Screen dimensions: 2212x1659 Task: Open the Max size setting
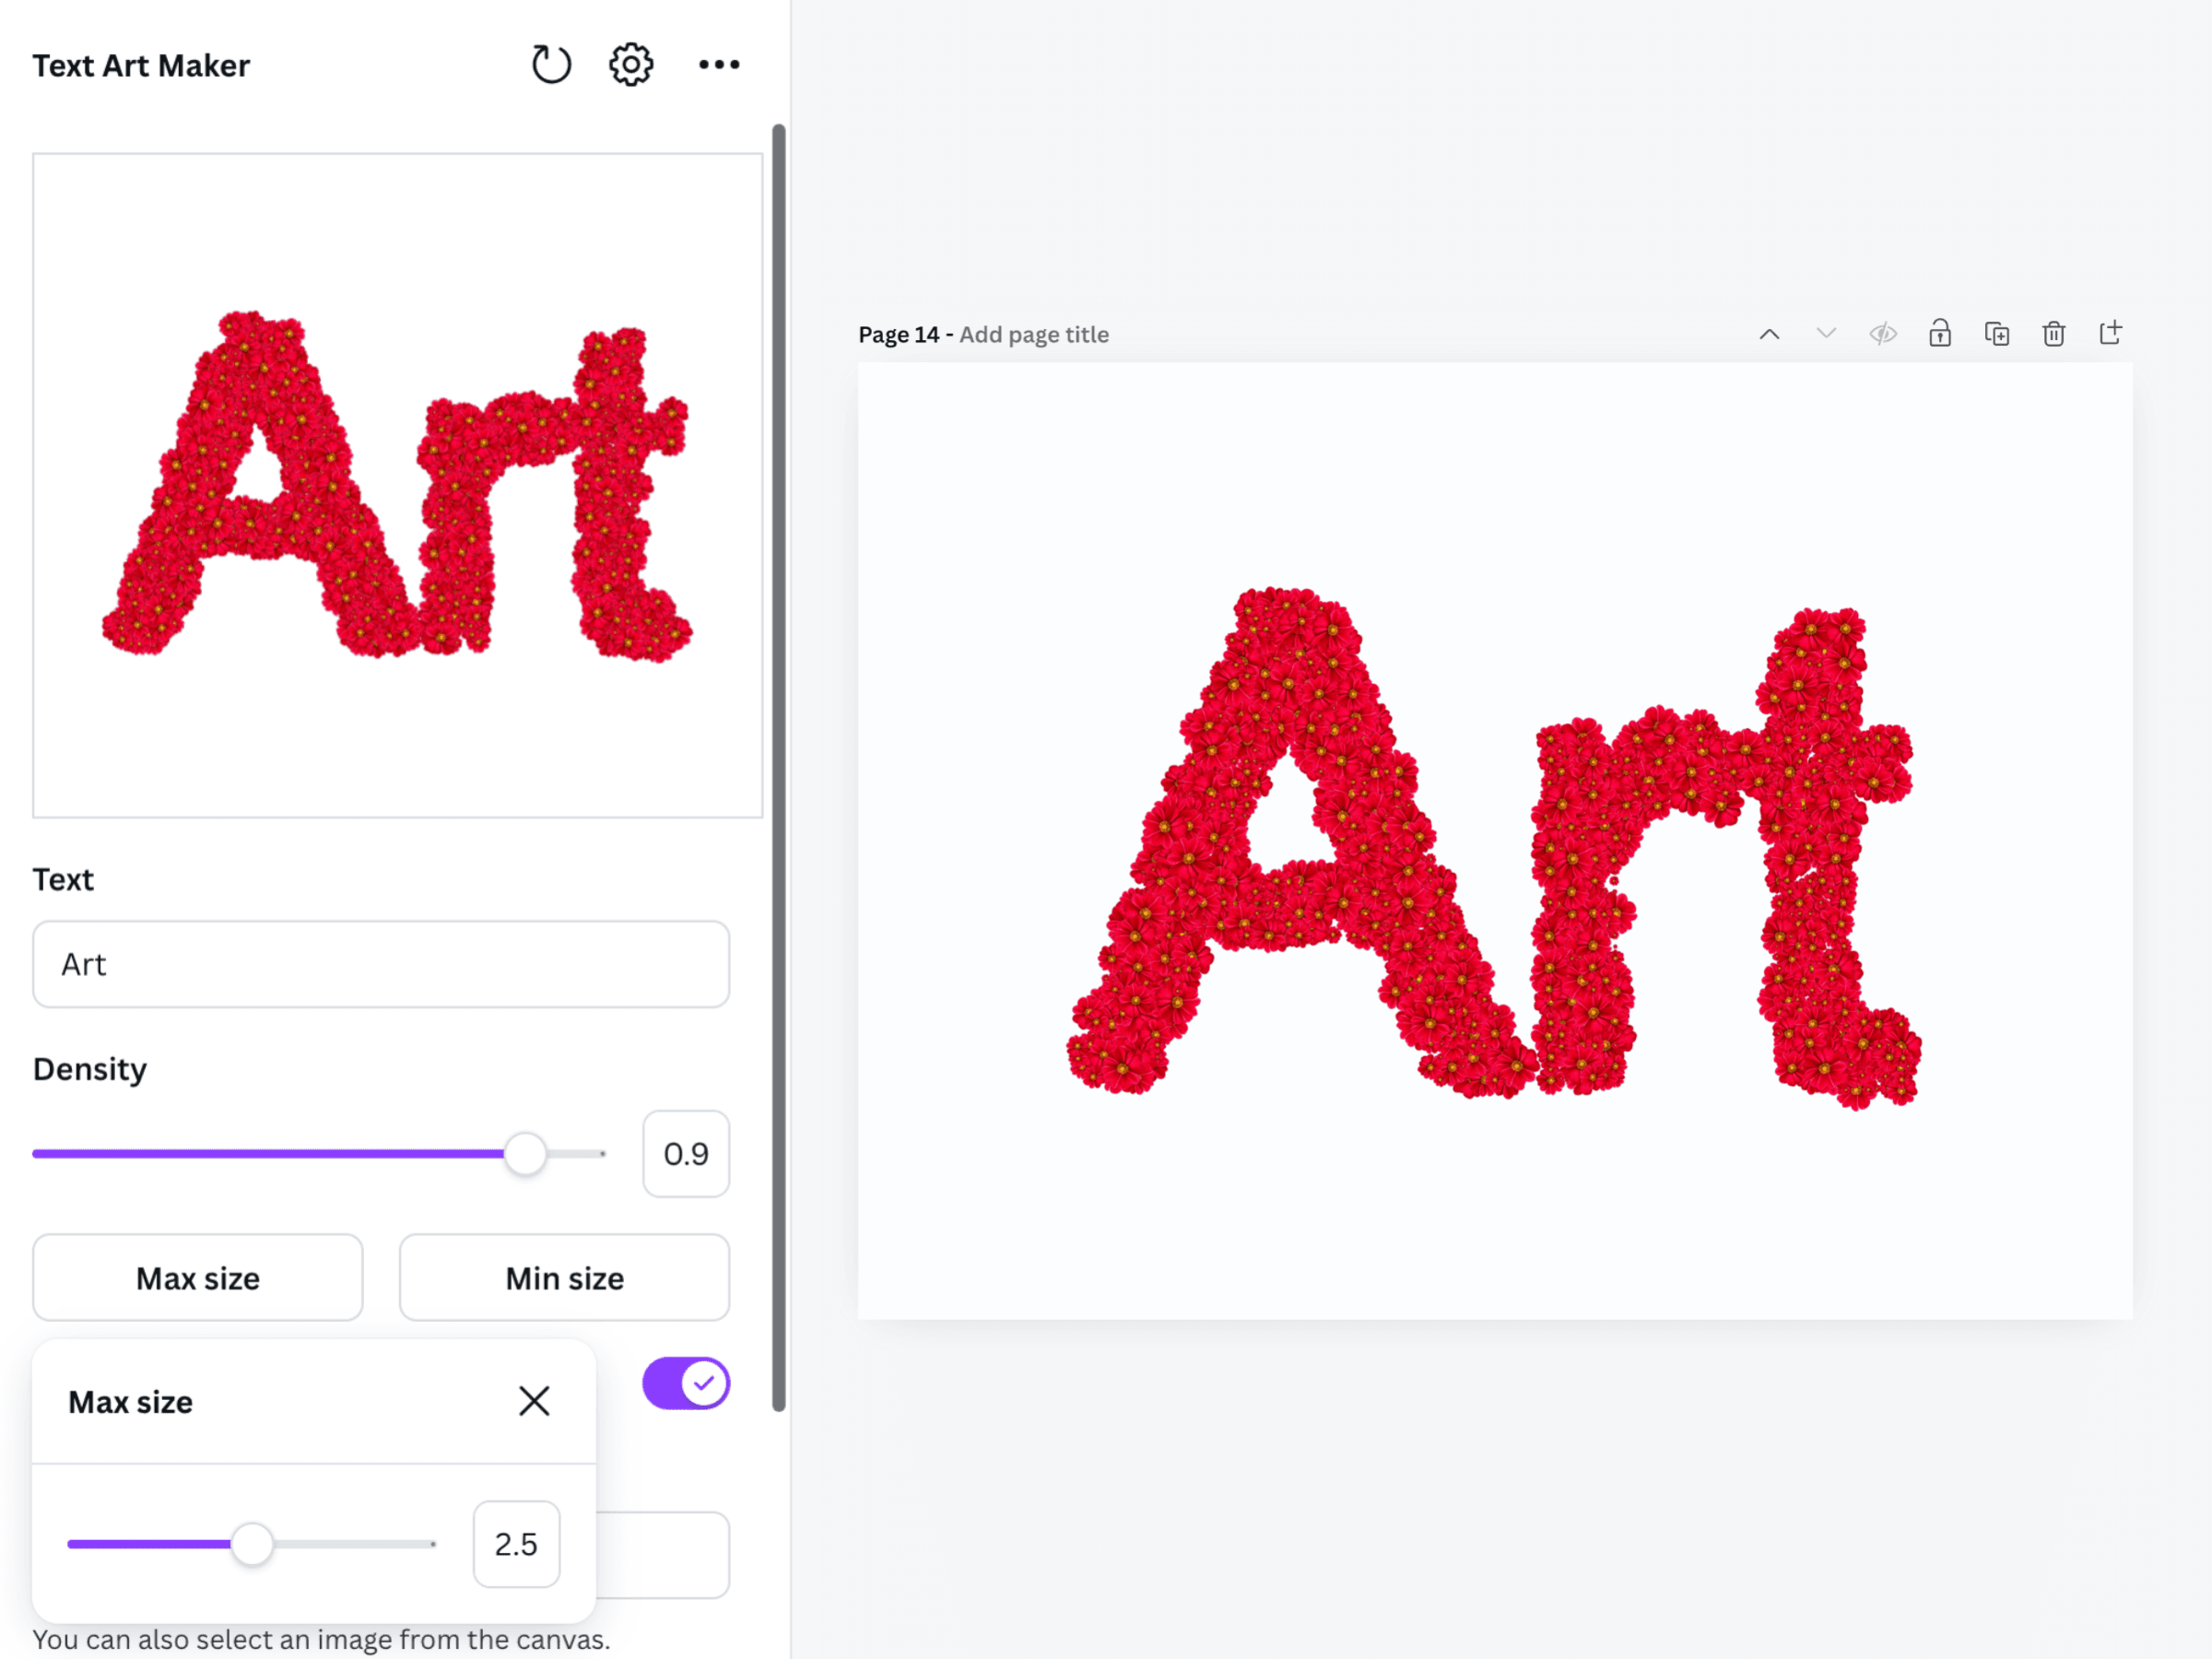(198, 1278)
